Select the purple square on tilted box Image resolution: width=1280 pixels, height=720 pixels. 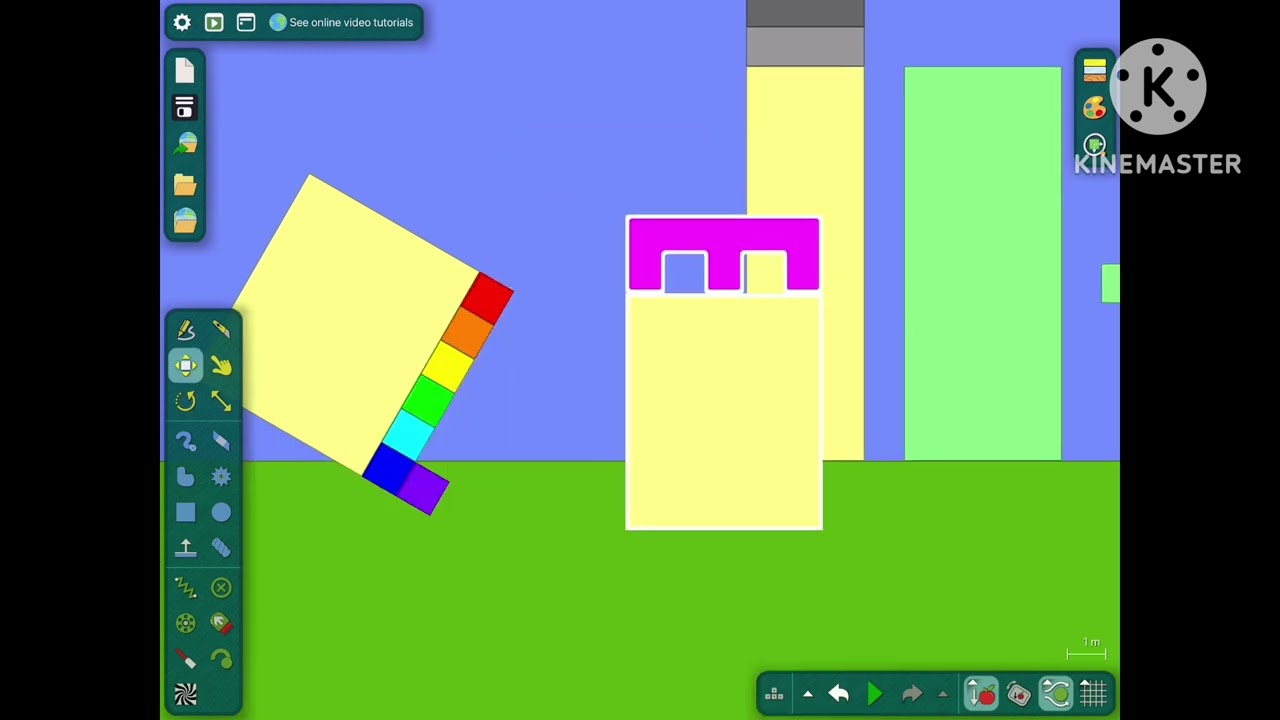[425, 488]
